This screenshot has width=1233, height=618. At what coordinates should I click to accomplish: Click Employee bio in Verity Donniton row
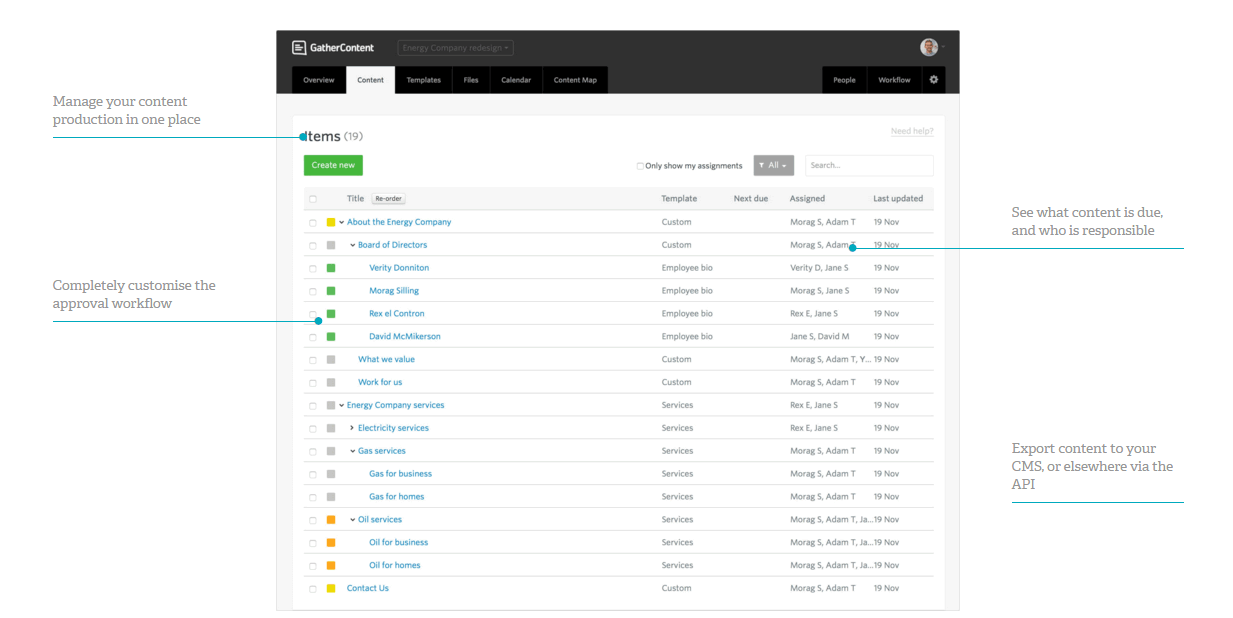click(687, 268)
